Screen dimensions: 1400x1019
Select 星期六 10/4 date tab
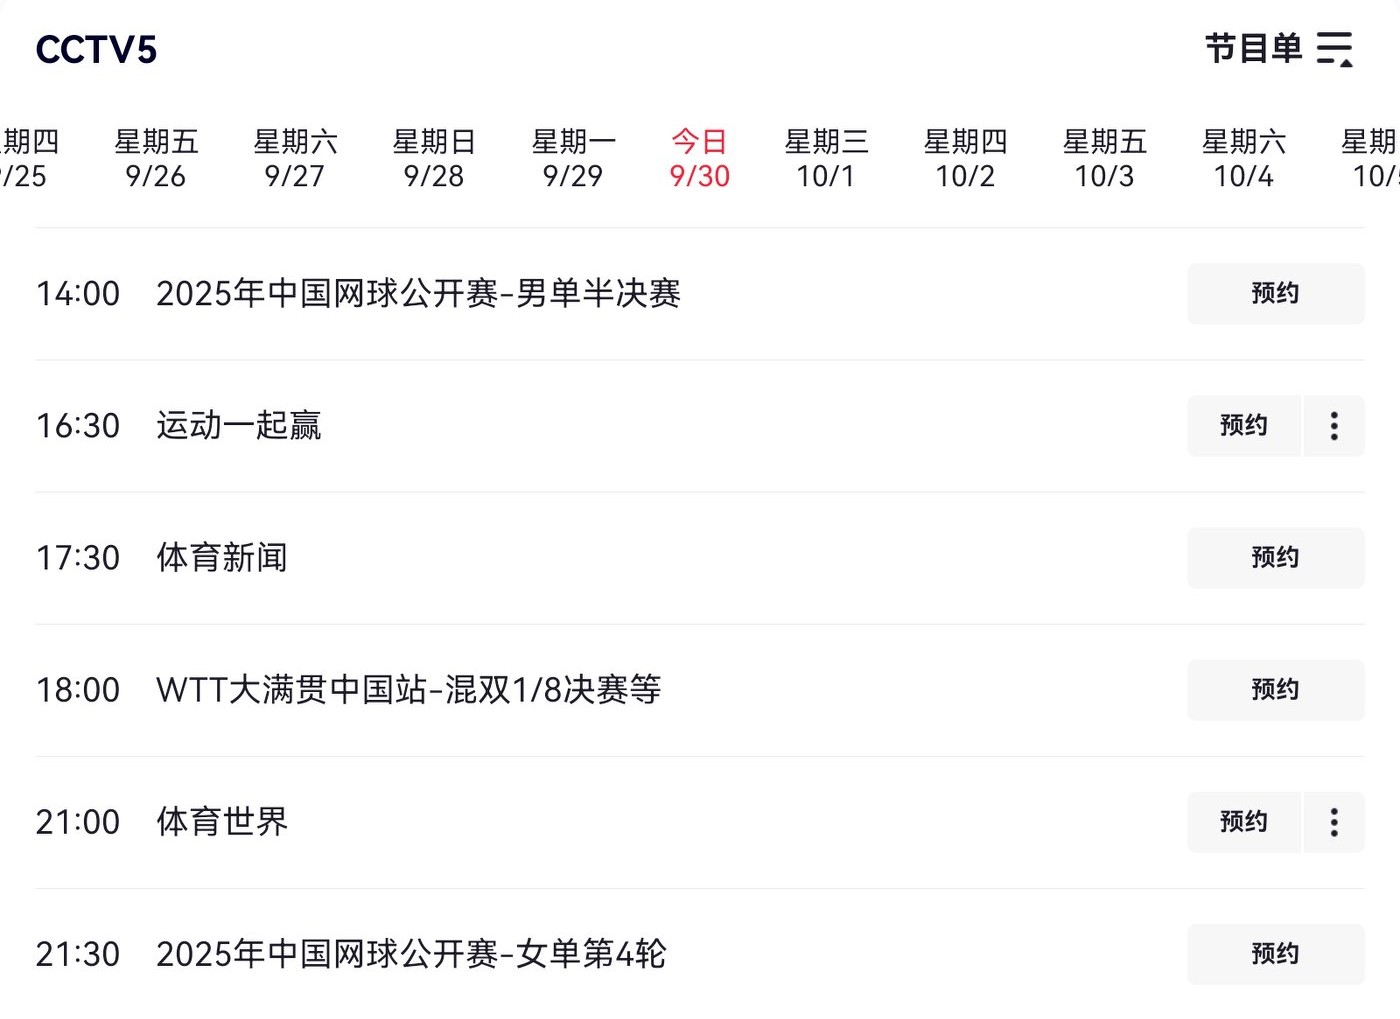(1243, 159)
